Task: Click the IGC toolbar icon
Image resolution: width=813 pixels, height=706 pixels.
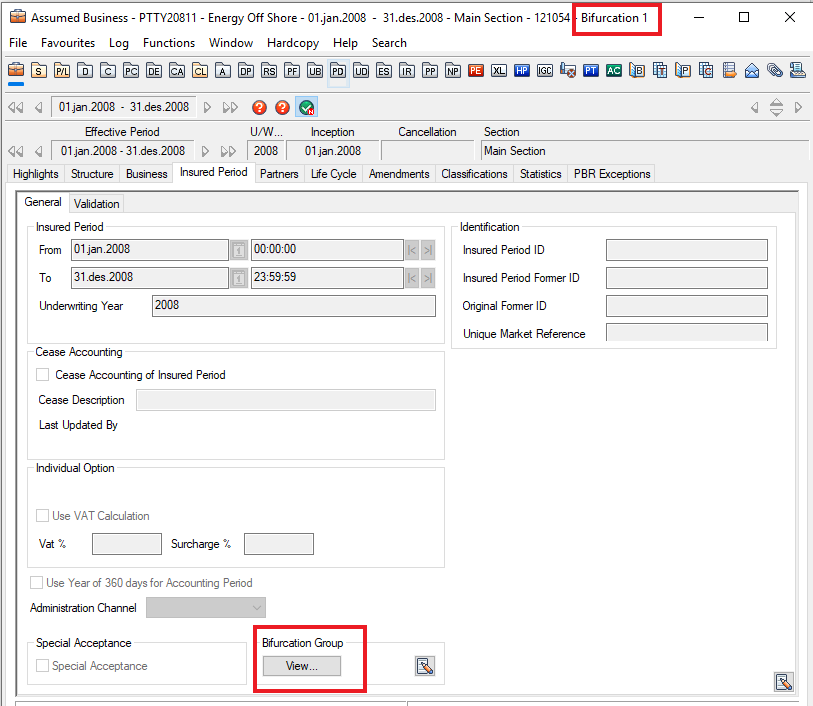Action: 545,70
